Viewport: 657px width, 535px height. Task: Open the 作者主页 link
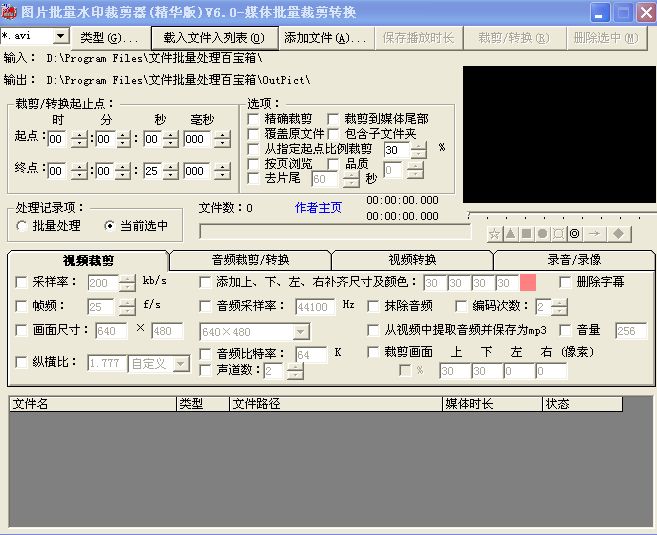318,208
